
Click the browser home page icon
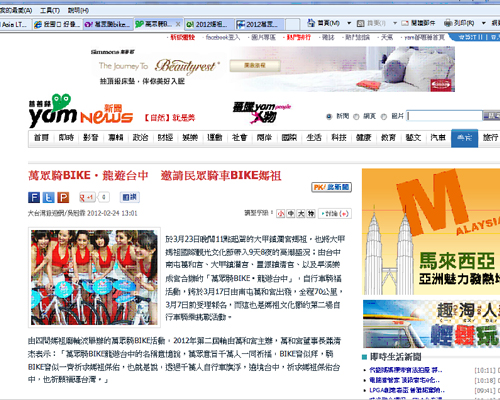311,23
